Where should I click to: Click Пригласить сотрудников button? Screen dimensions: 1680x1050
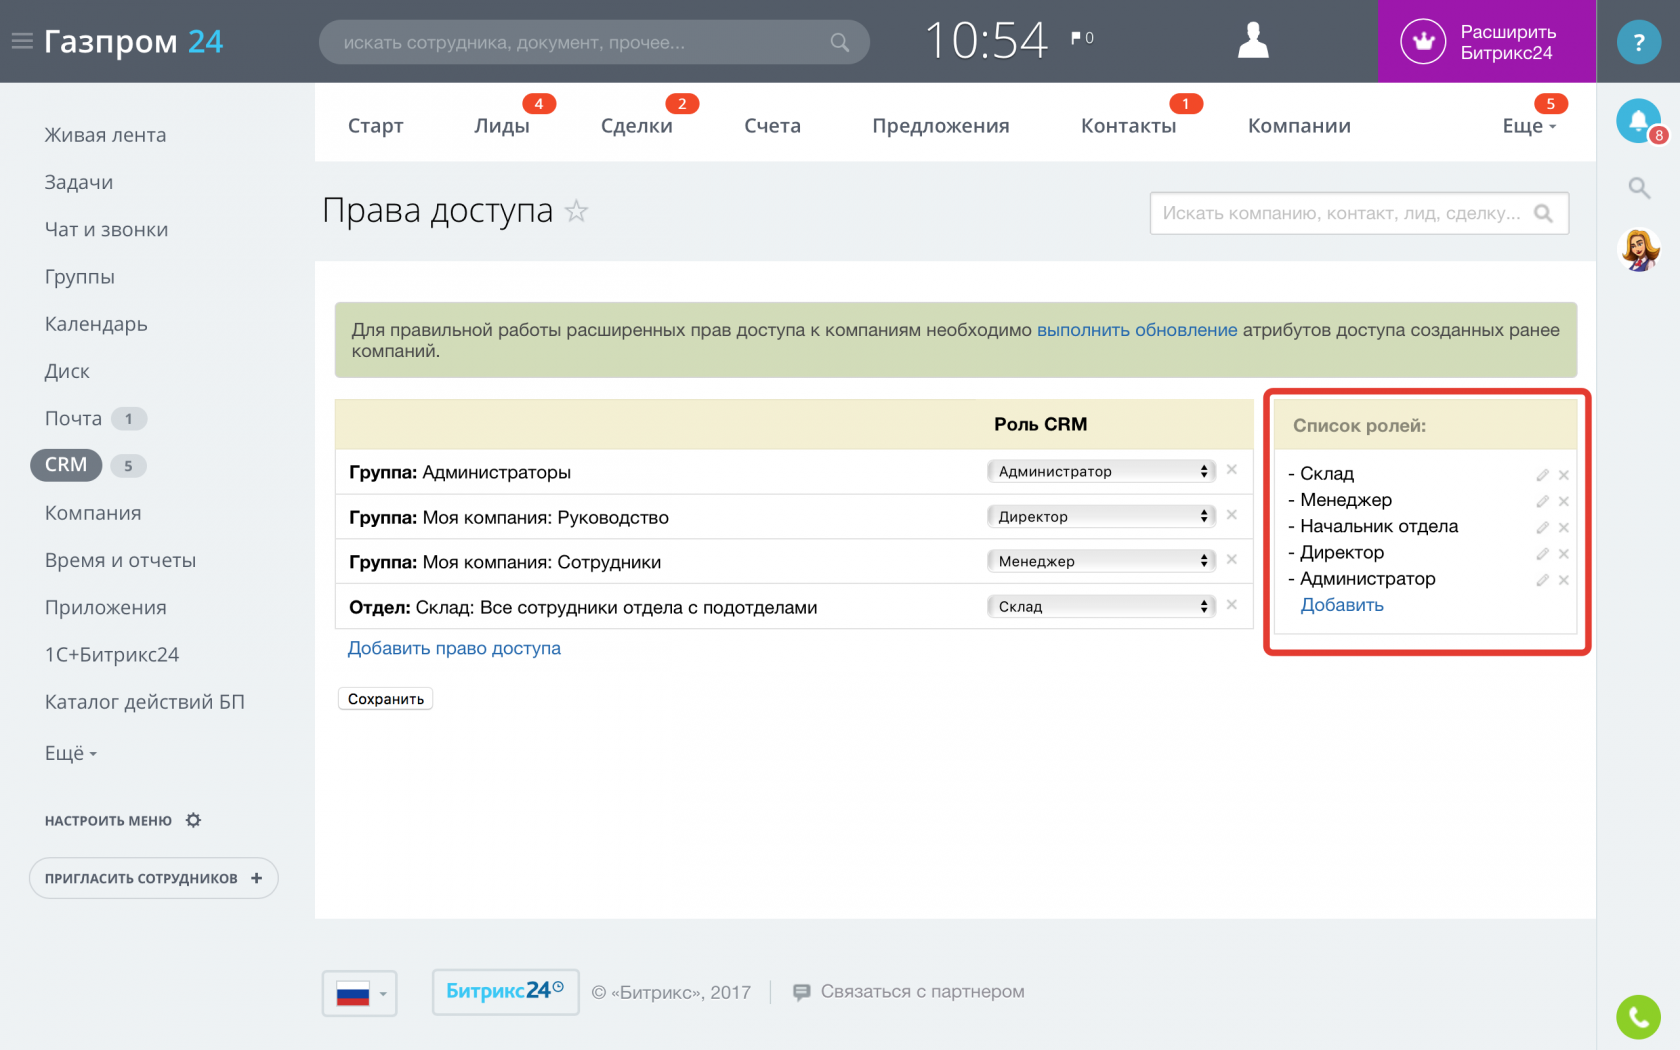[153, 878]
